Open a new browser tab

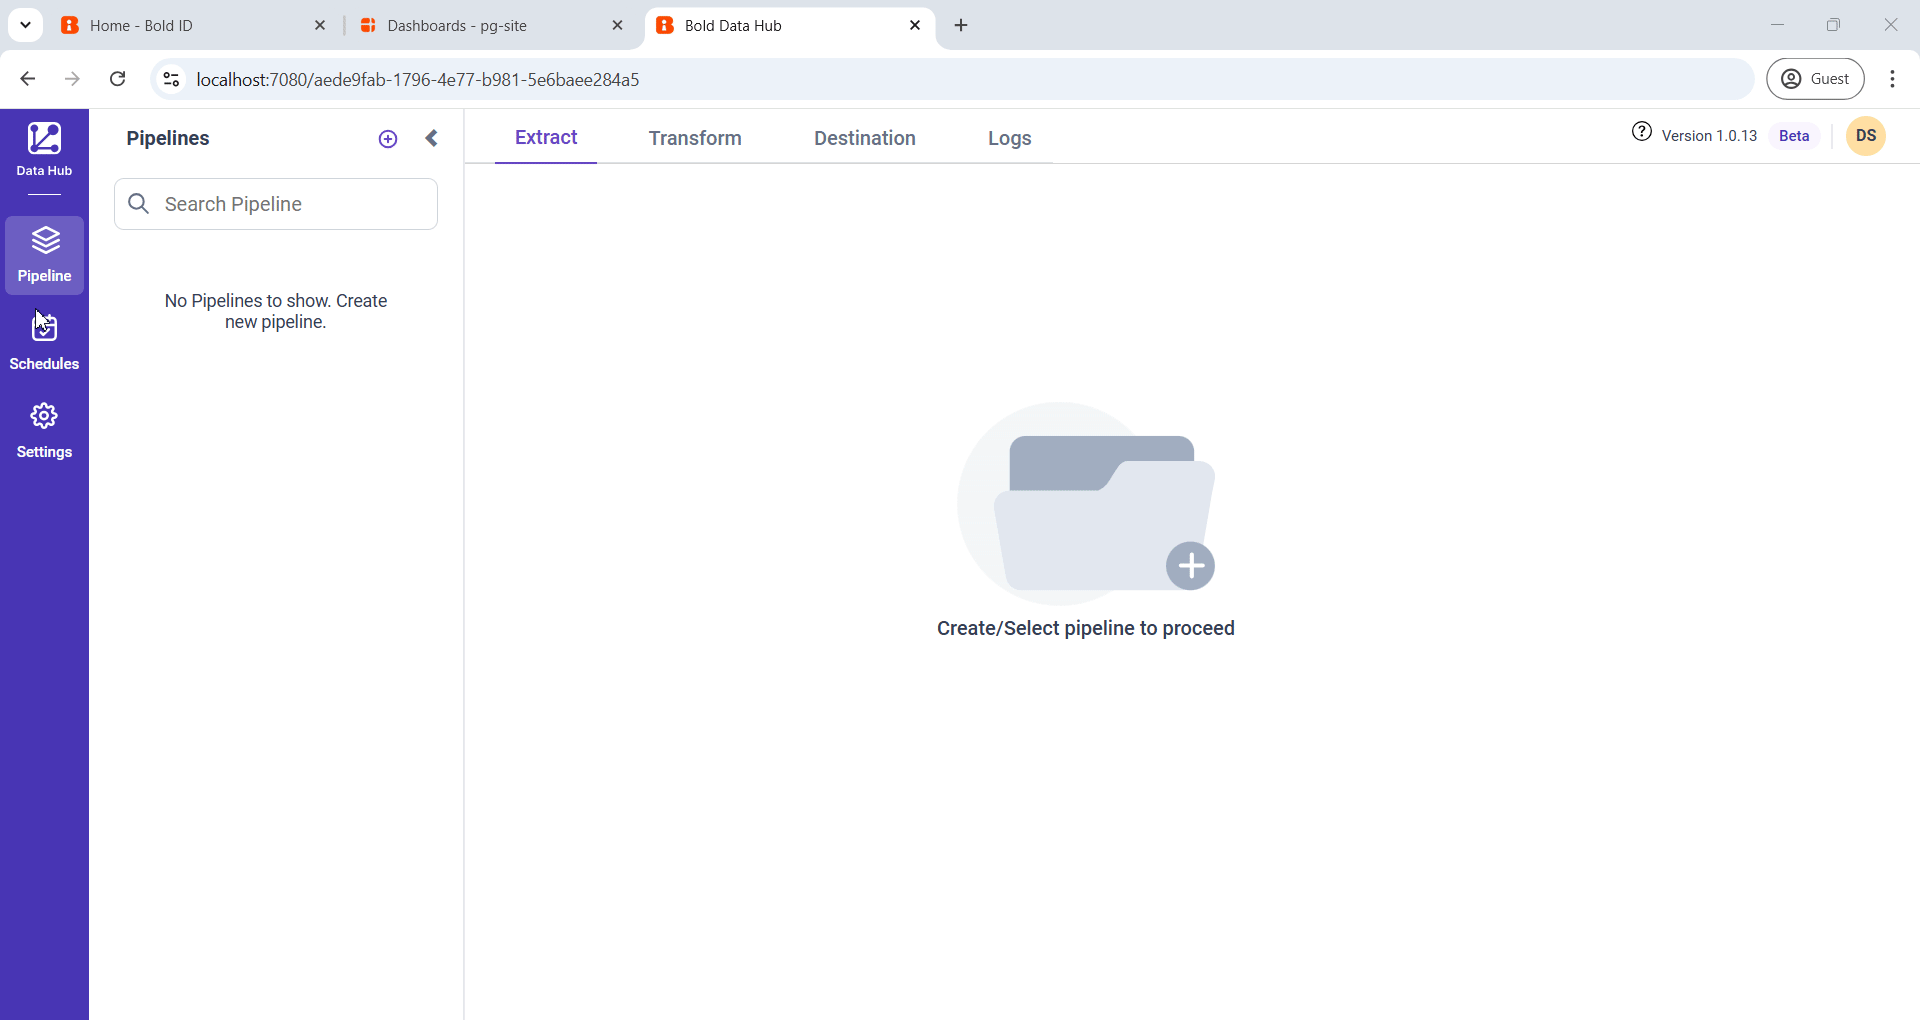(961, 26)
